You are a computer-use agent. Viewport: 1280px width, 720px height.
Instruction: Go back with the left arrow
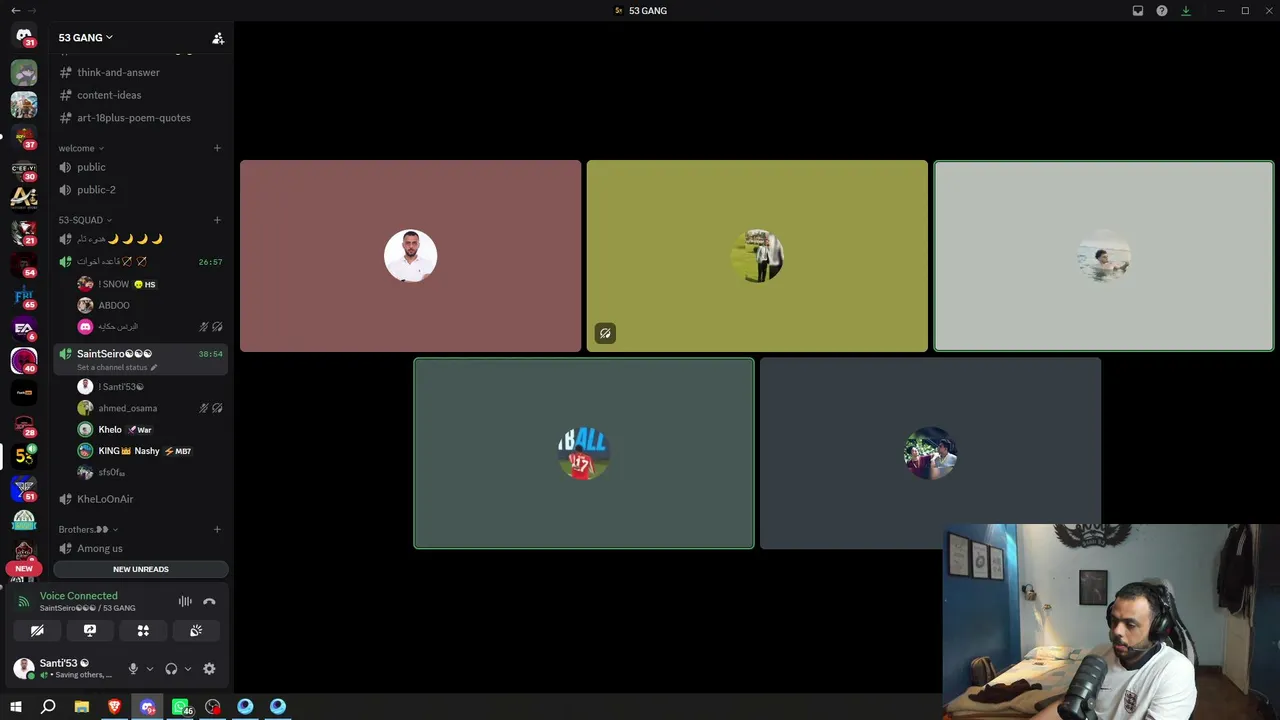(x=15, y=11)
